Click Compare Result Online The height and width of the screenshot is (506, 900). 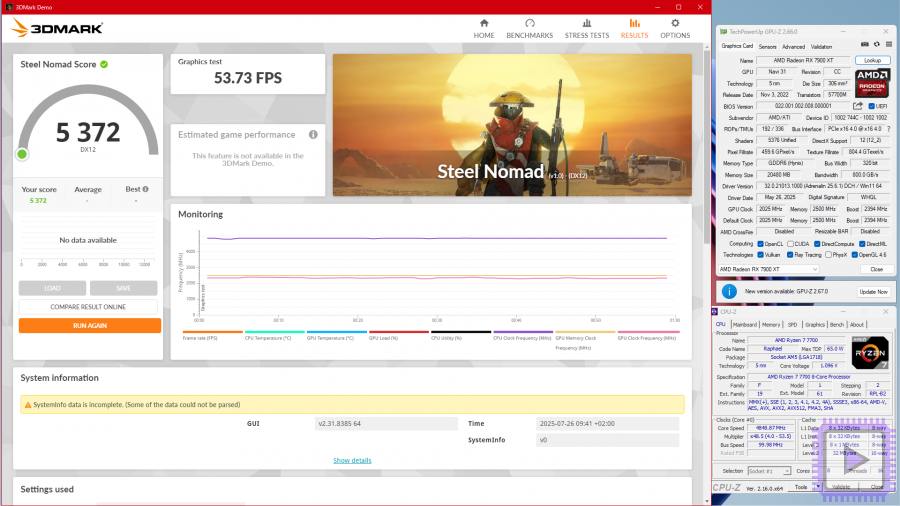[88, 307]
